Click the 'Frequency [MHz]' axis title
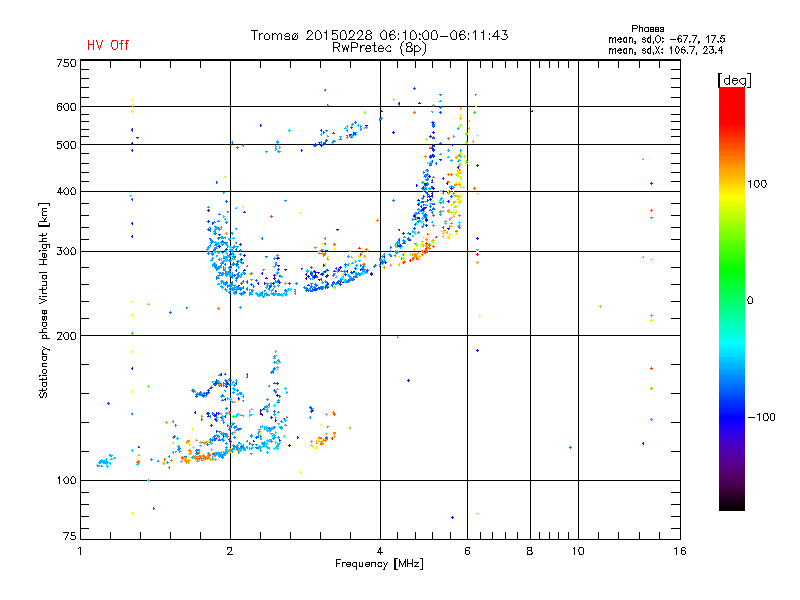 [x=379, y=564]
